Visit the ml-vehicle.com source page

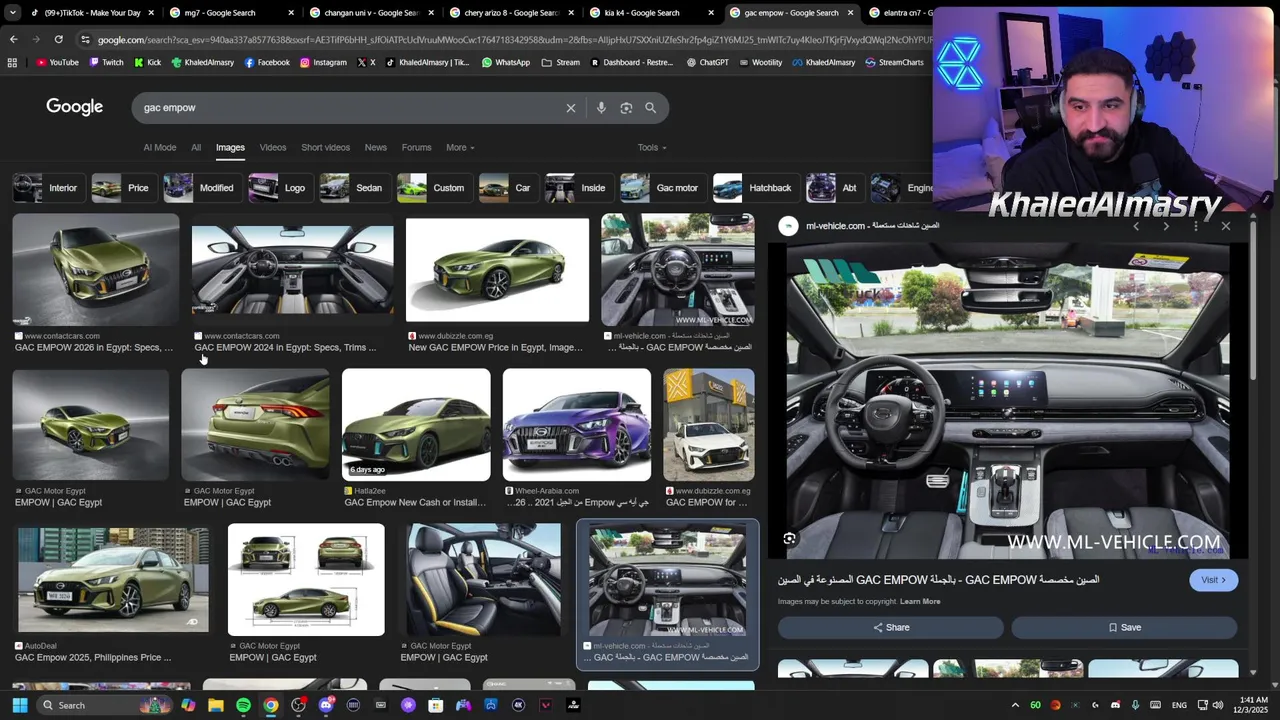click(x=1213, y=580)
